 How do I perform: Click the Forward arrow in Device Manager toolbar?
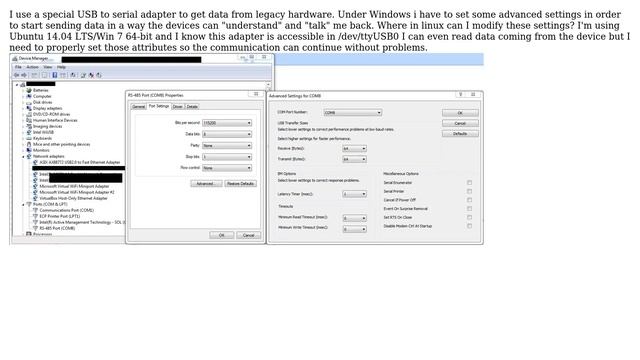(24, 75)
